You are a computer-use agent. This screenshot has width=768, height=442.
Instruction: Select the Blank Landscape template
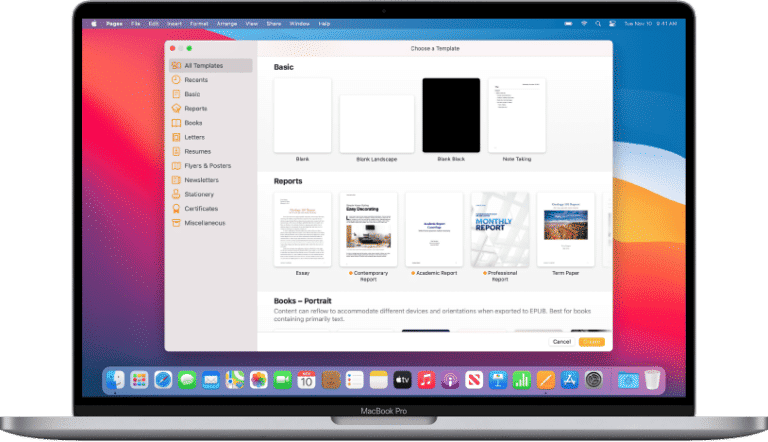point(377,124)
